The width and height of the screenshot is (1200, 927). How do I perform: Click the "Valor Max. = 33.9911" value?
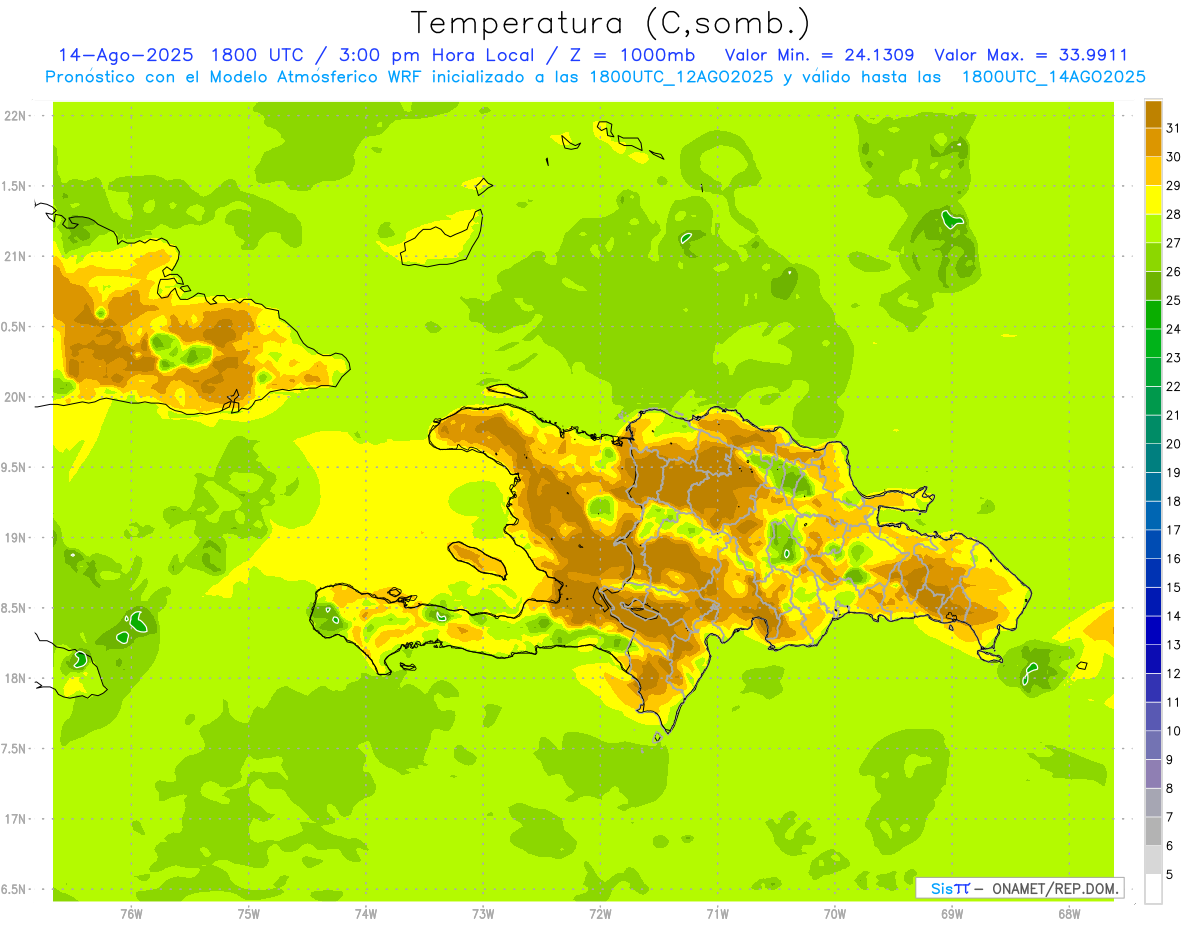click(x=1031, y=55)
